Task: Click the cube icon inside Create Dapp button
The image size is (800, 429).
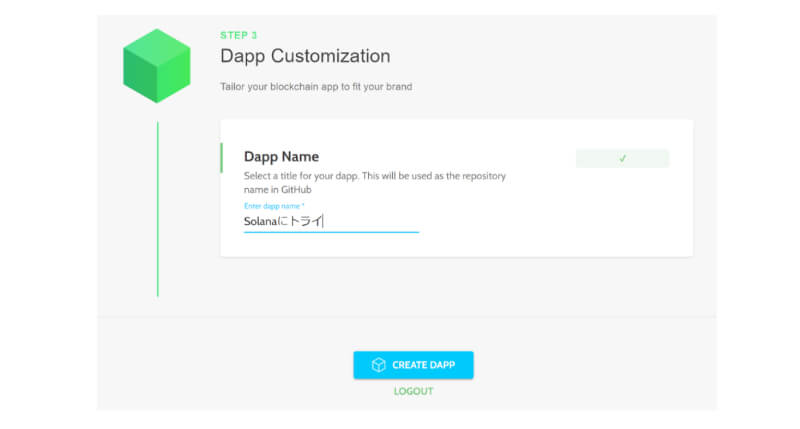Action: [x=379, y=365]
